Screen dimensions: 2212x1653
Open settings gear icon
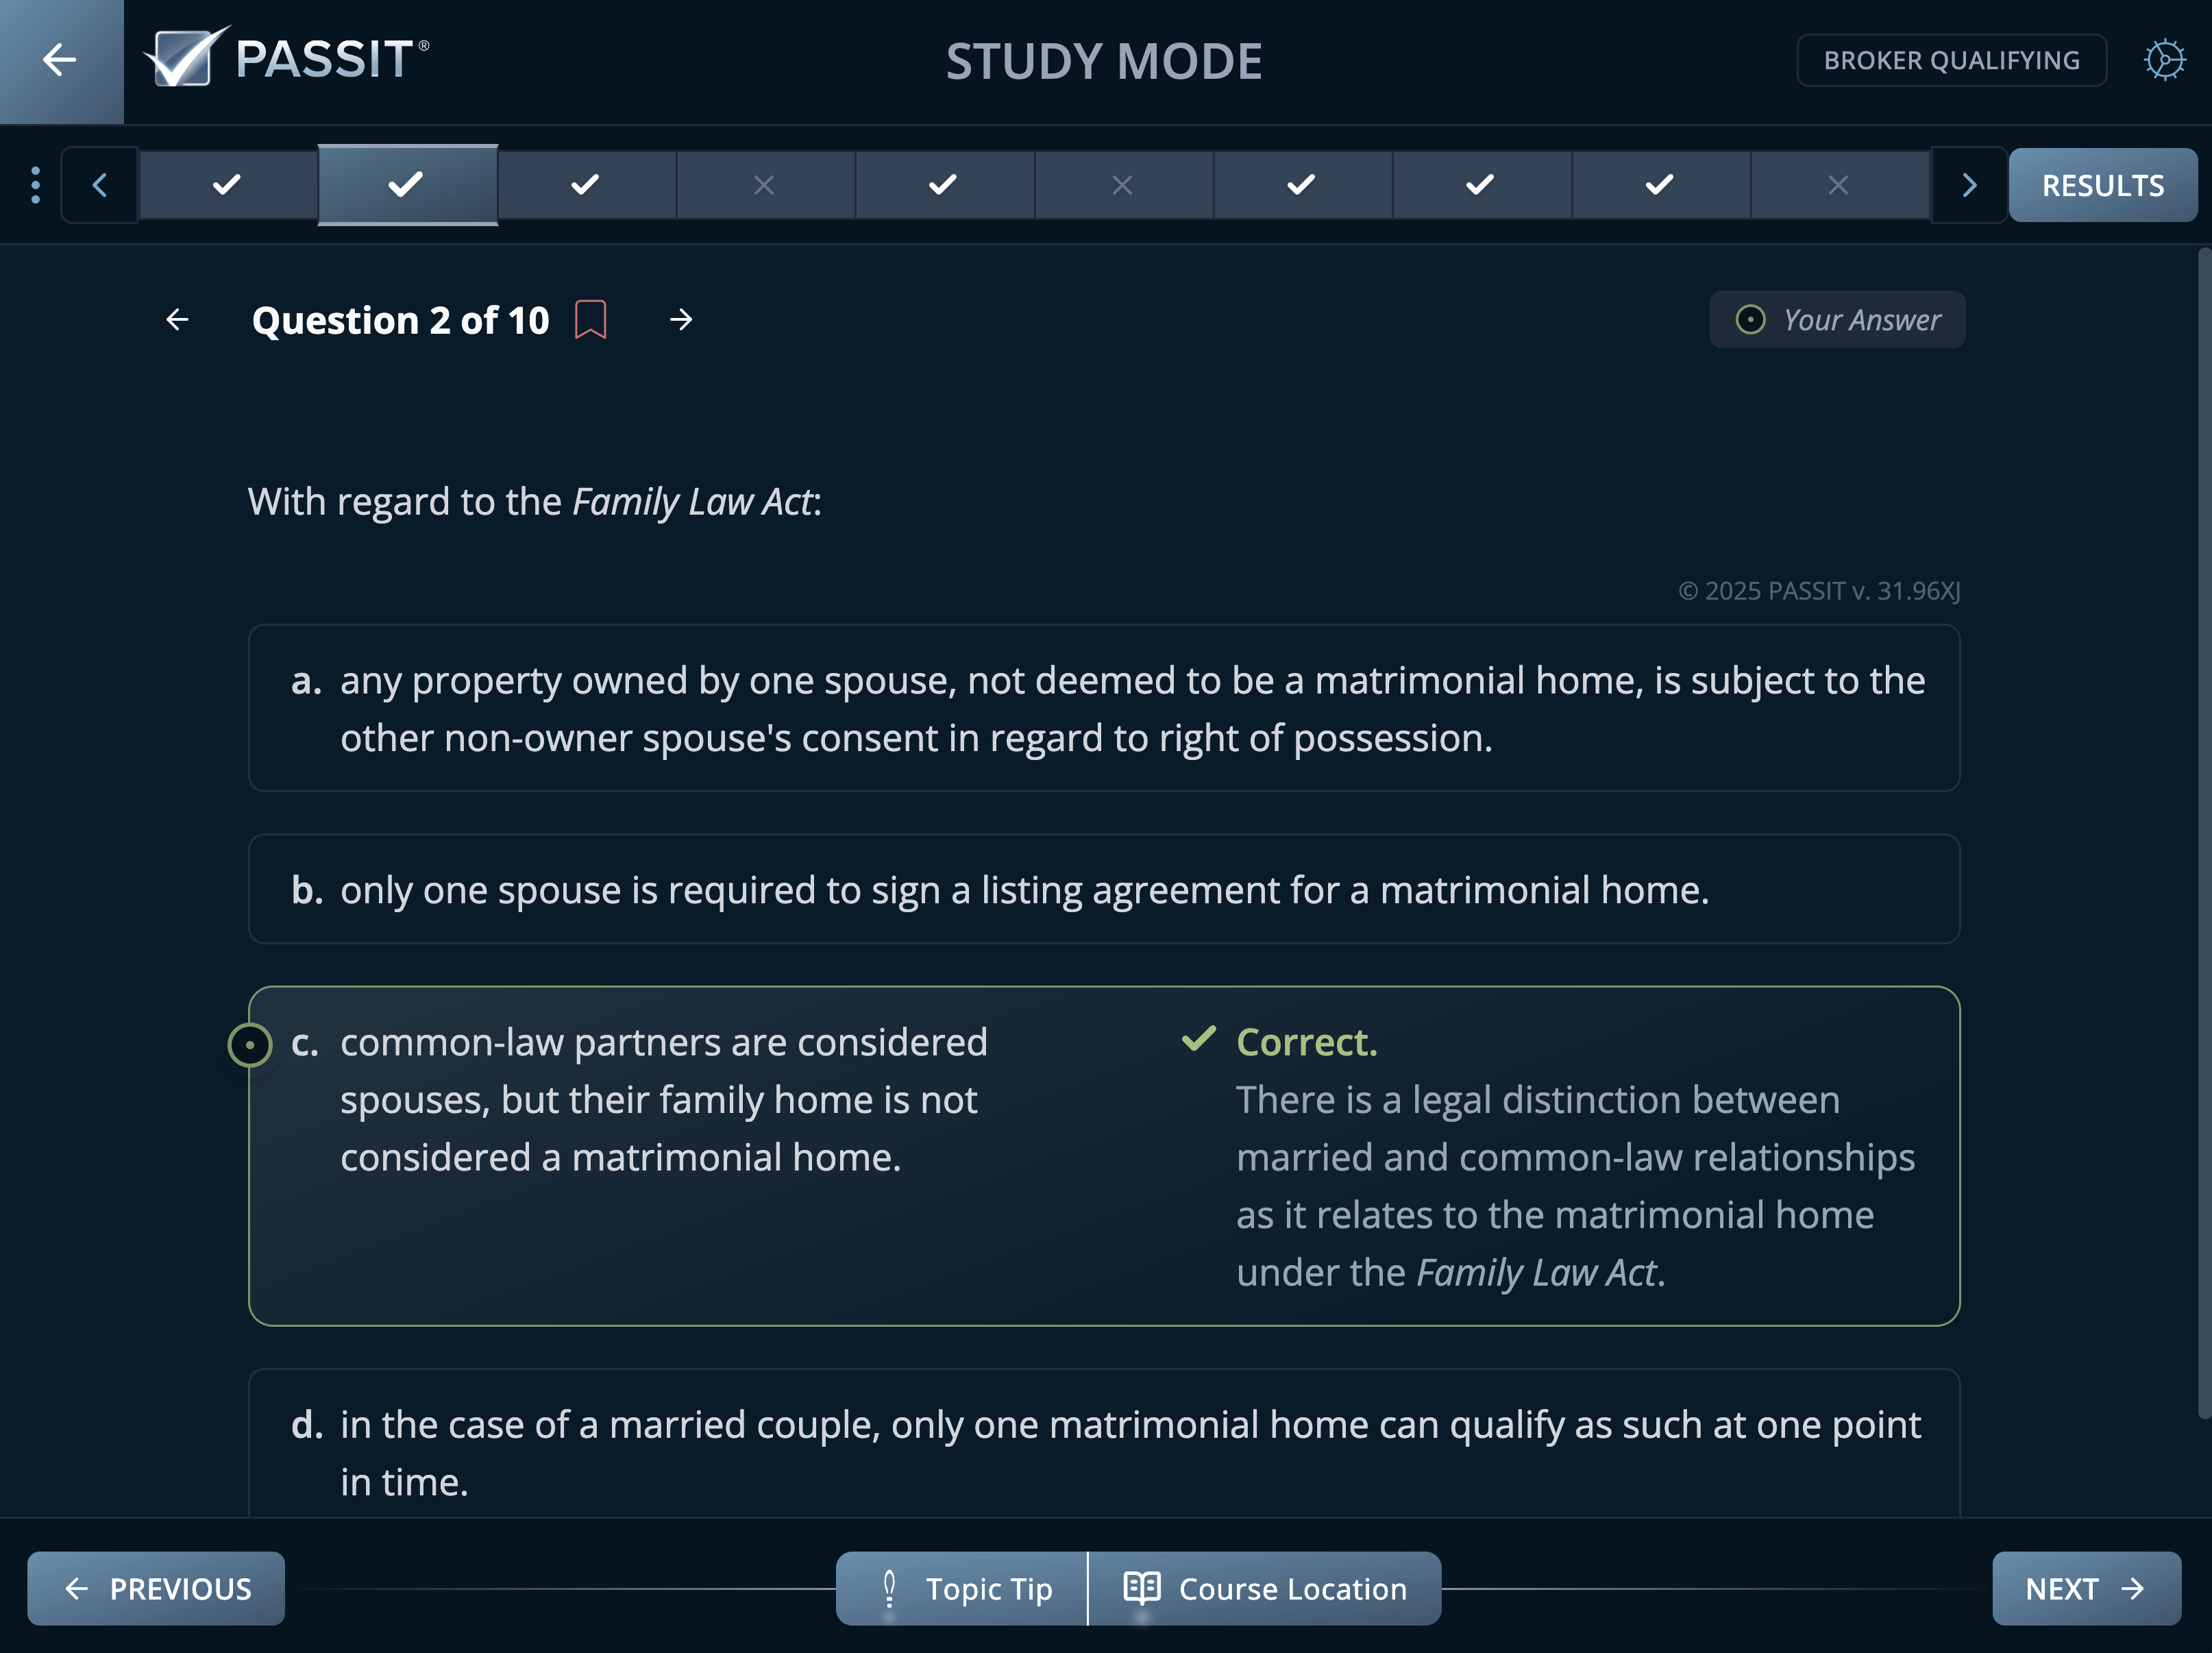(2164, 60)
